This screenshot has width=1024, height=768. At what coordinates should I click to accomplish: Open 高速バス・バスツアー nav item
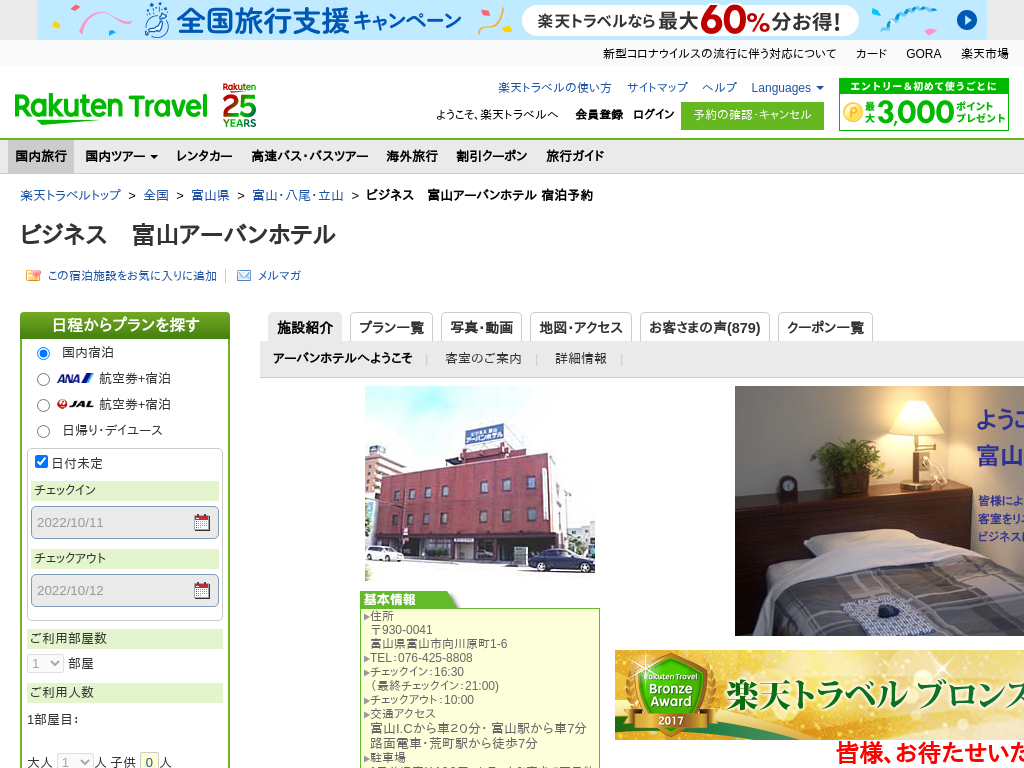click(310, 156)
